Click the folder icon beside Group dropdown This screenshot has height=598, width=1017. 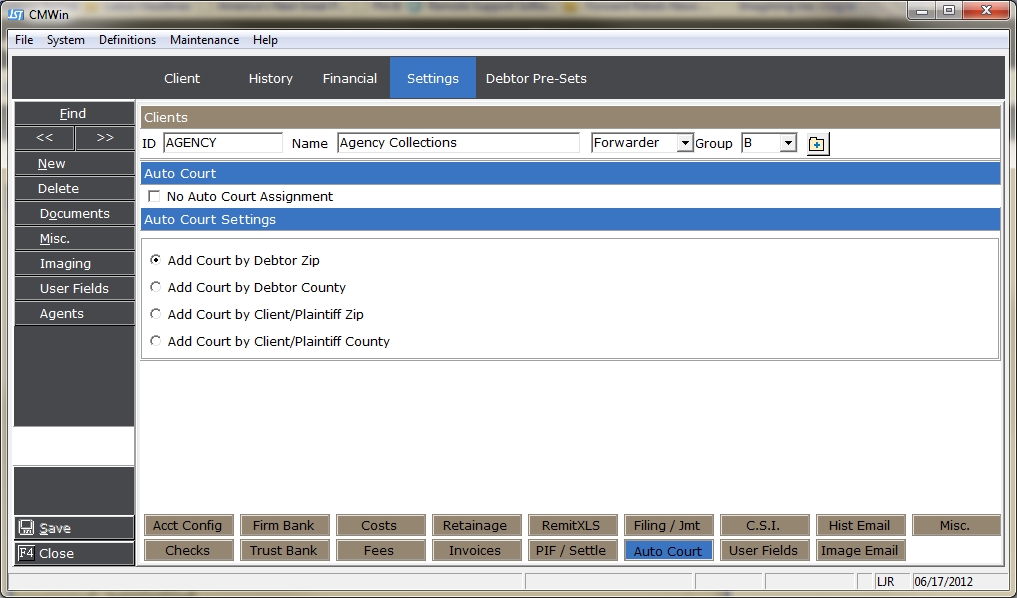coord(817,144)
